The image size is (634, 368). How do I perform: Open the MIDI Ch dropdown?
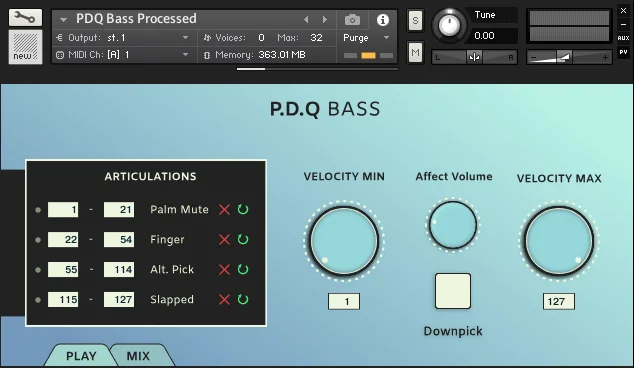coord(185,55)
